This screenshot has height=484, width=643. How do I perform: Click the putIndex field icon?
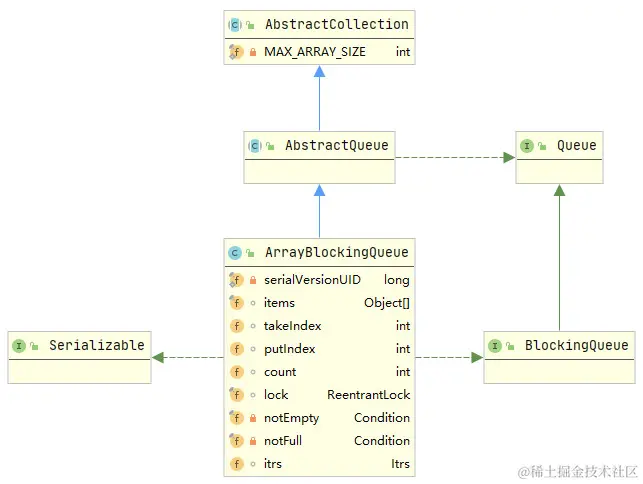(237, 349)
